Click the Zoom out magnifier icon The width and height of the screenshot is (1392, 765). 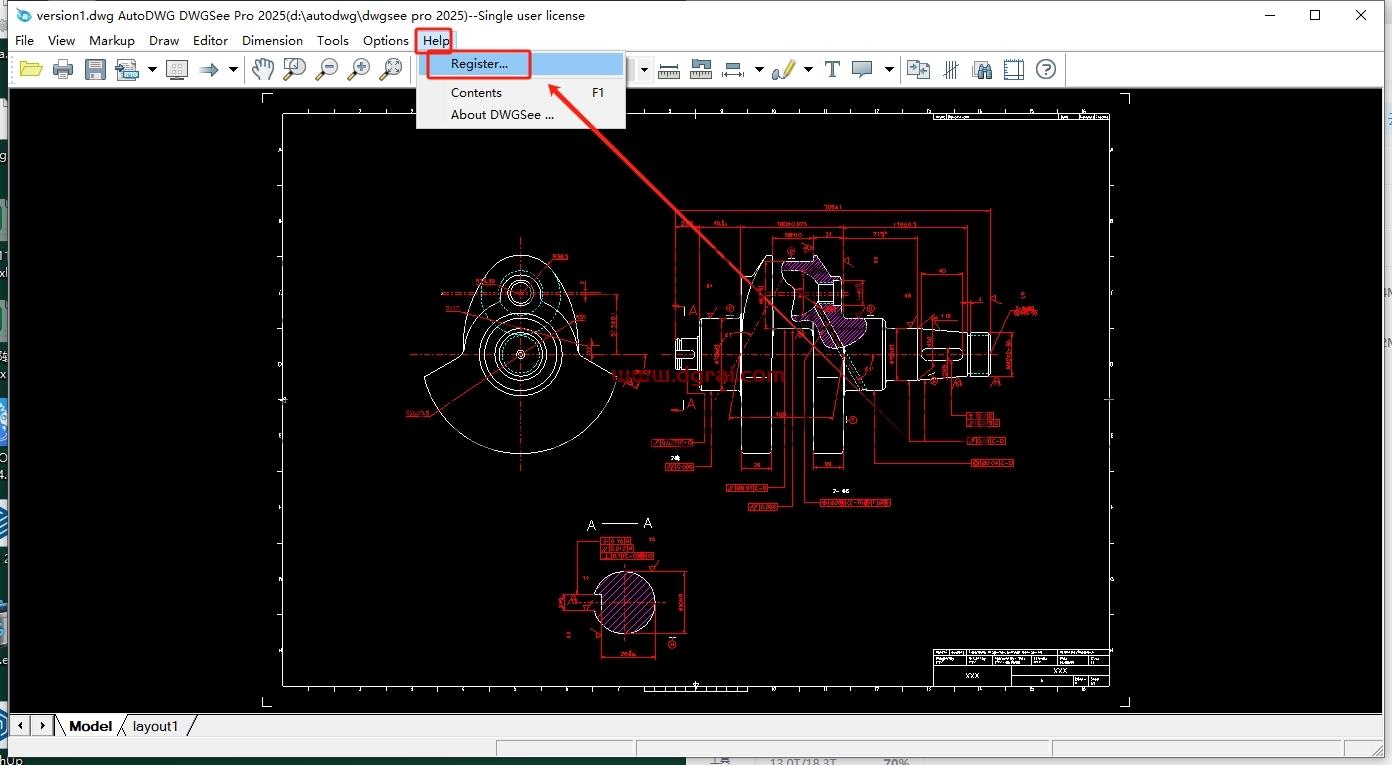click(327, 69)
